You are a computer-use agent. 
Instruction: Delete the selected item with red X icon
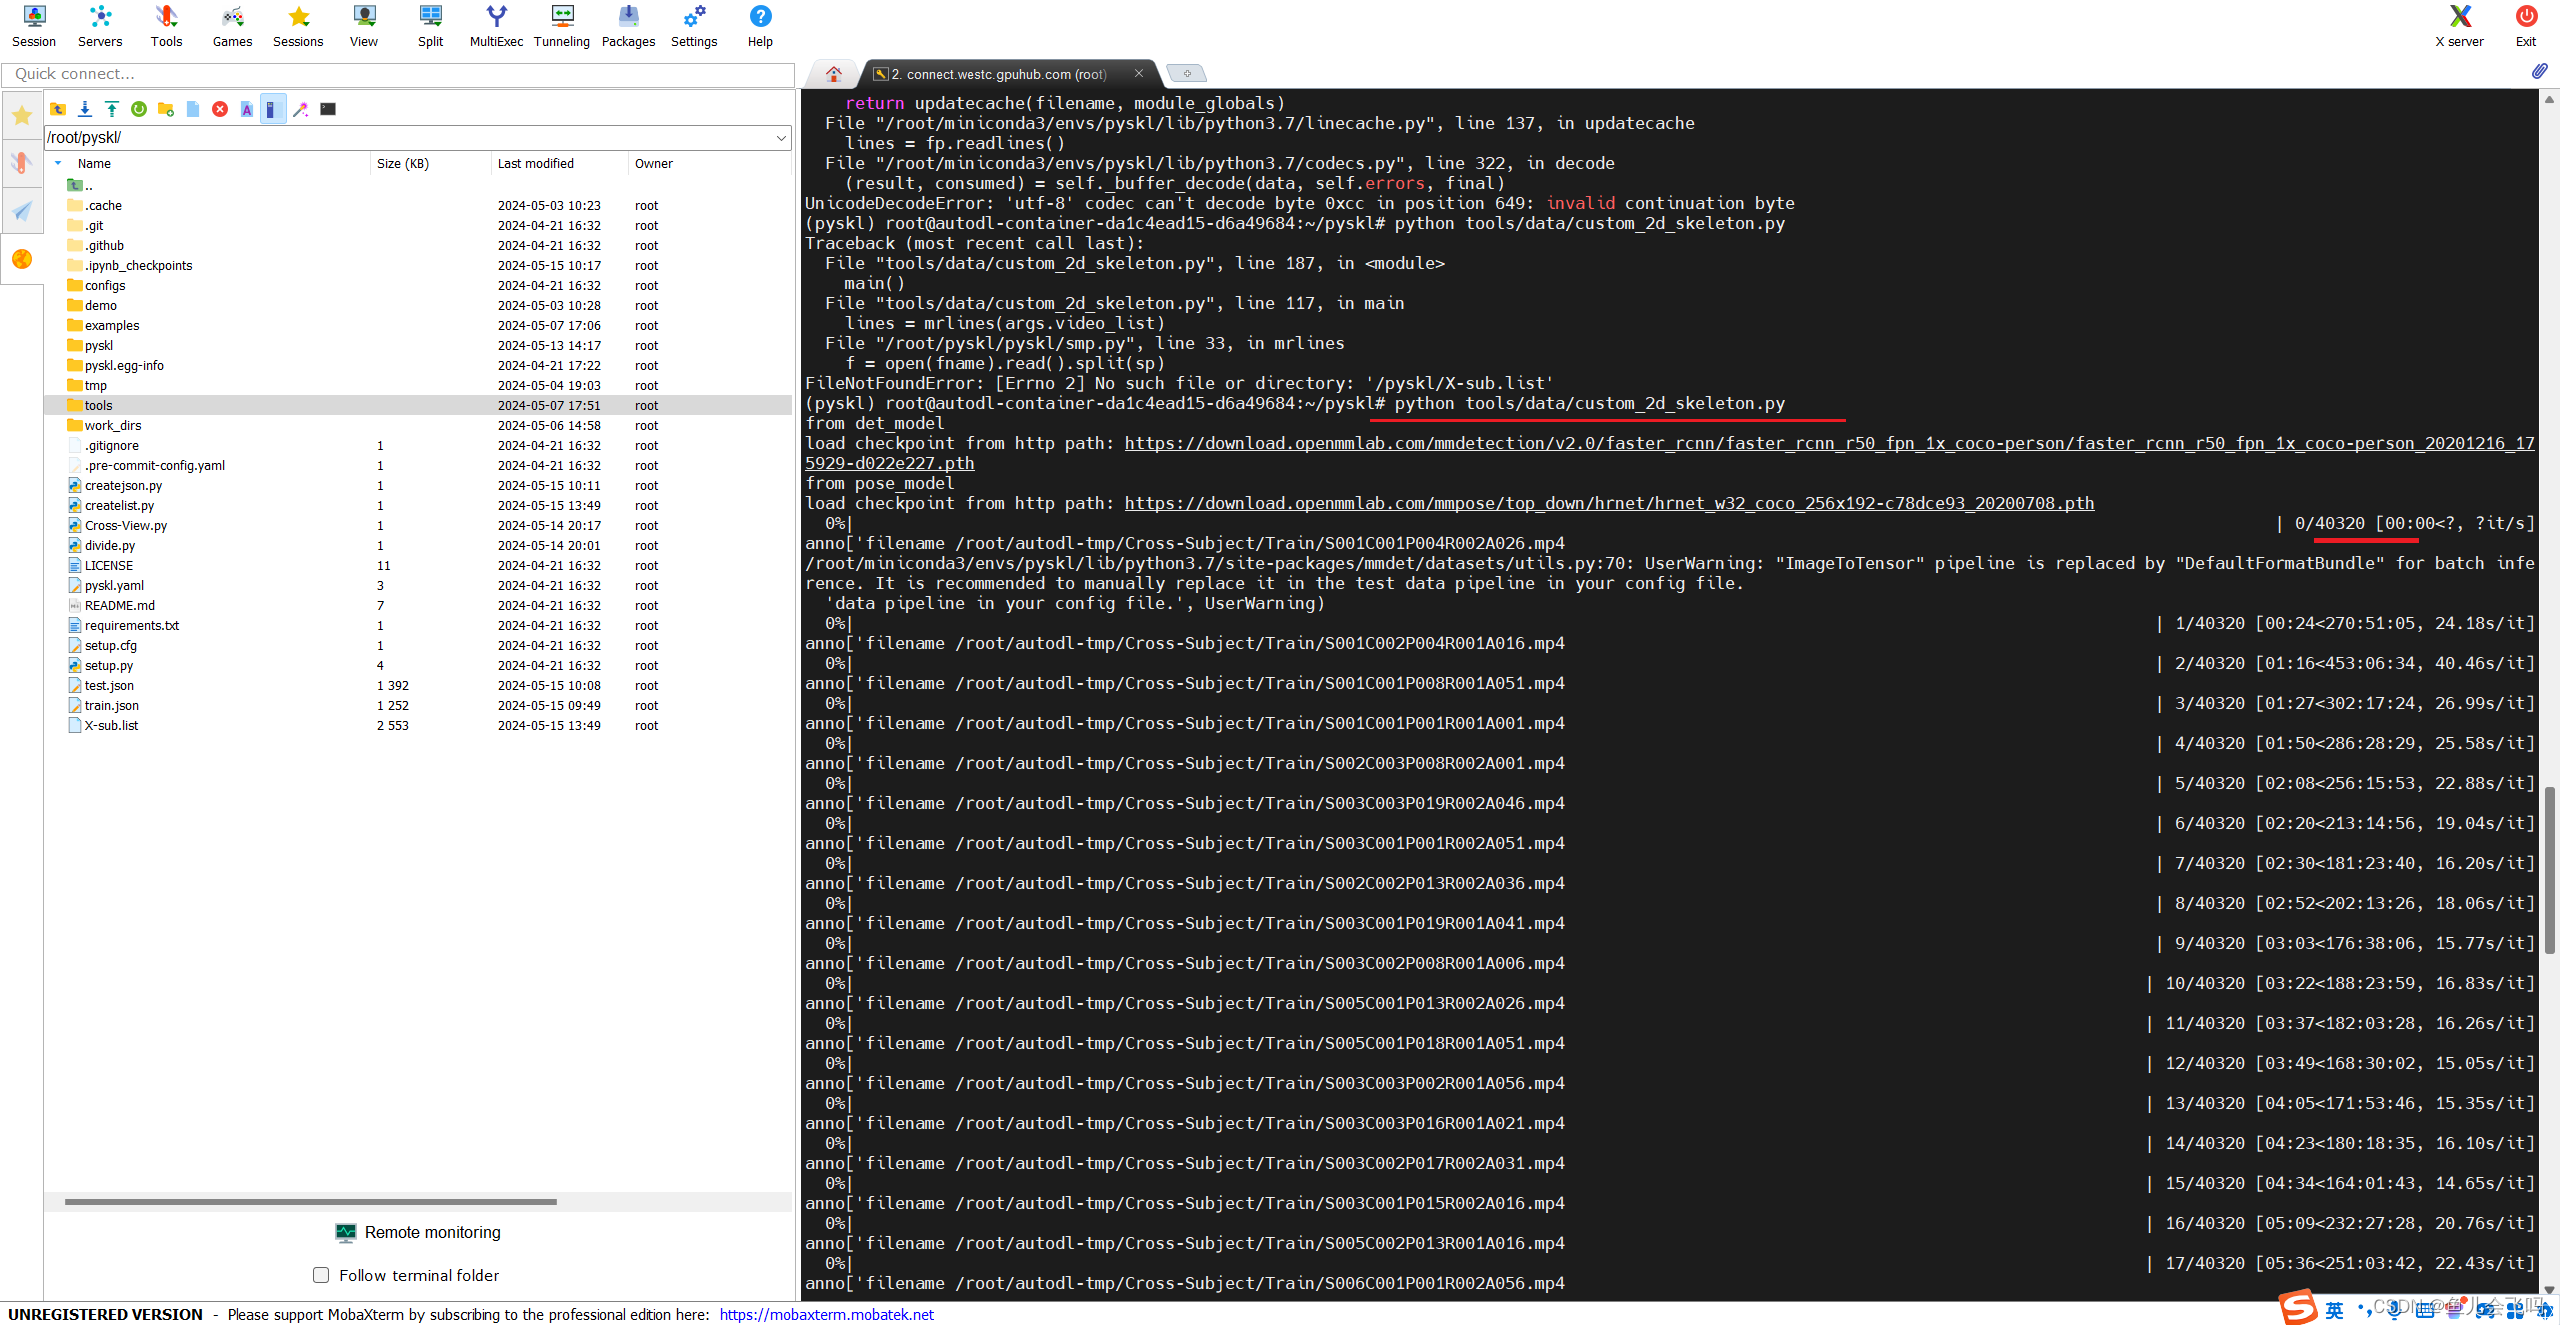(220, 108)
